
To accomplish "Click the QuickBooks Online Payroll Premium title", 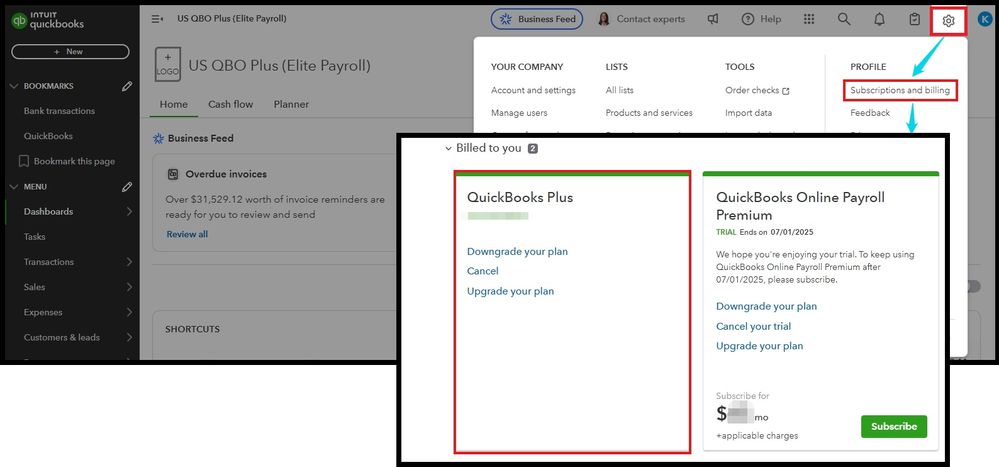I will pyautogui.click(x=800, y=206).
